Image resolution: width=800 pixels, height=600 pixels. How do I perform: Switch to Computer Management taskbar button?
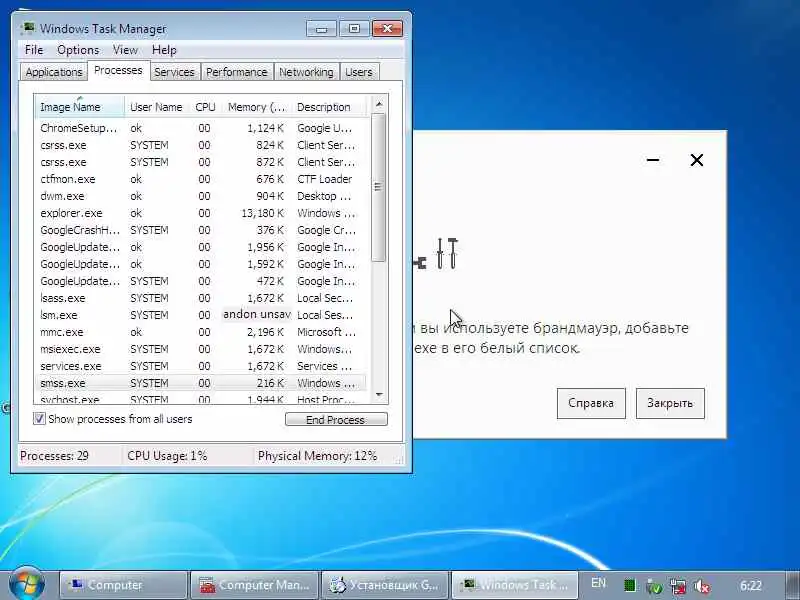254,585
